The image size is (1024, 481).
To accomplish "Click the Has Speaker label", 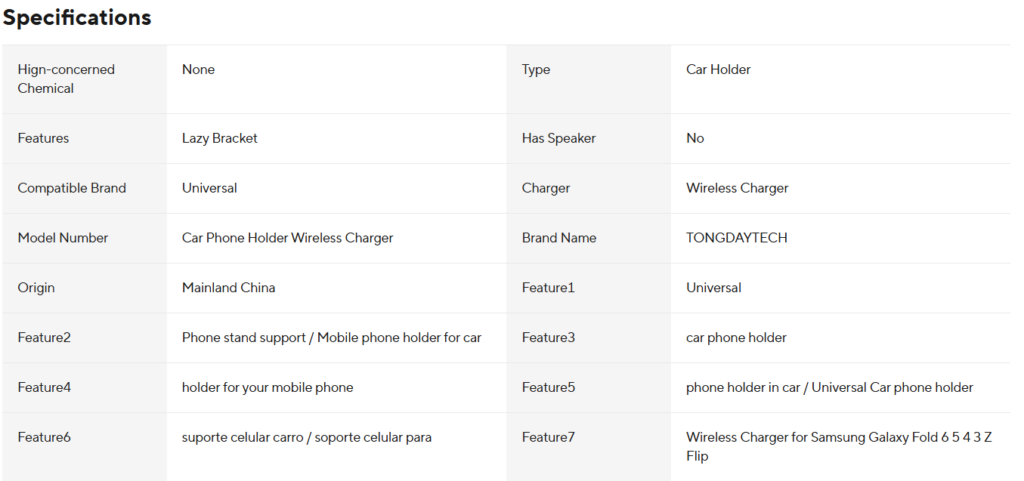I will (x=558, y=138).
